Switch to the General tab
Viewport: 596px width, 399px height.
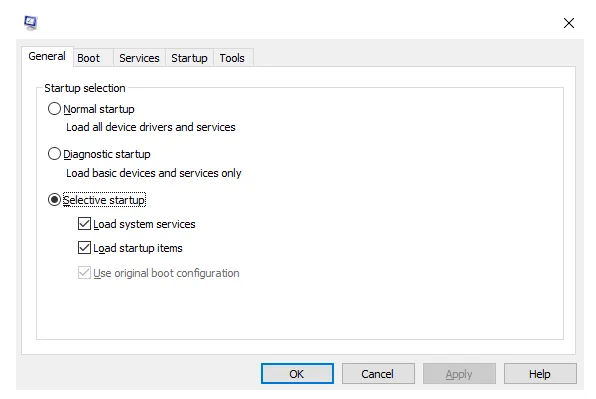[x=47, y=56]
